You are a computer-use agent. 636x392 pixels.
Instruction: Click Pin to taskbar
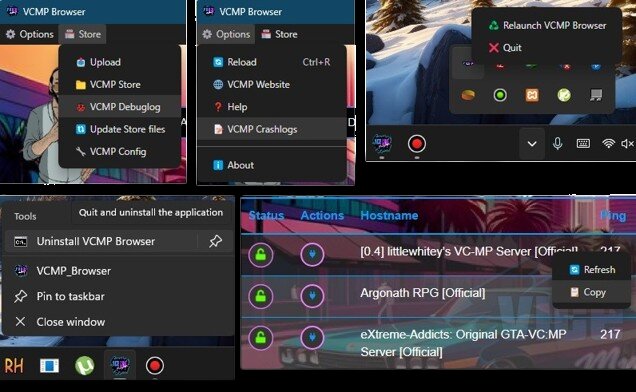pyautogui.click(x=118, y=296)
